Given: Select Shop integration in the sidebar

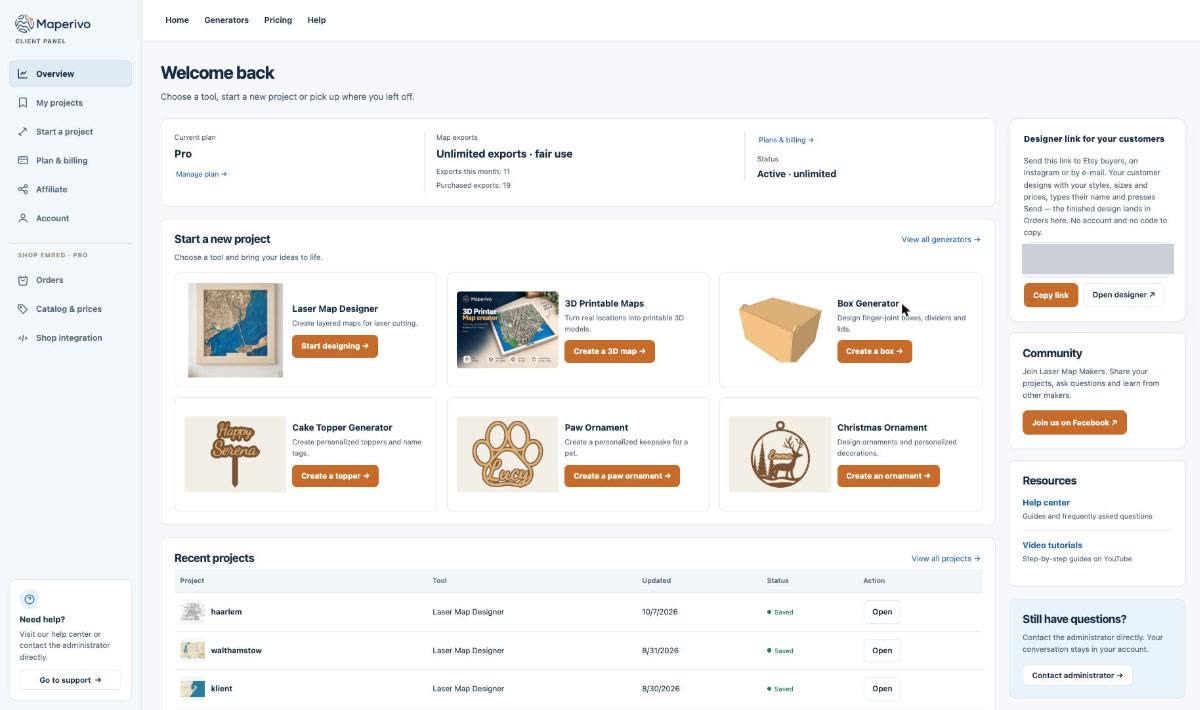Looking at the screenshot, I should point(70,339).
